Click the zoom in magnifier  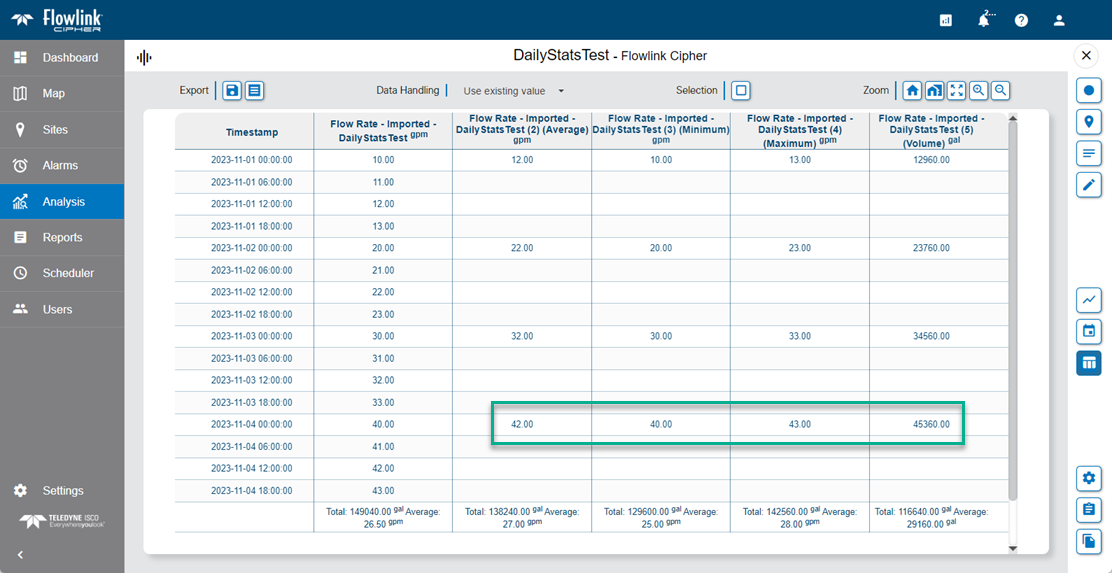tap(979, 91)
